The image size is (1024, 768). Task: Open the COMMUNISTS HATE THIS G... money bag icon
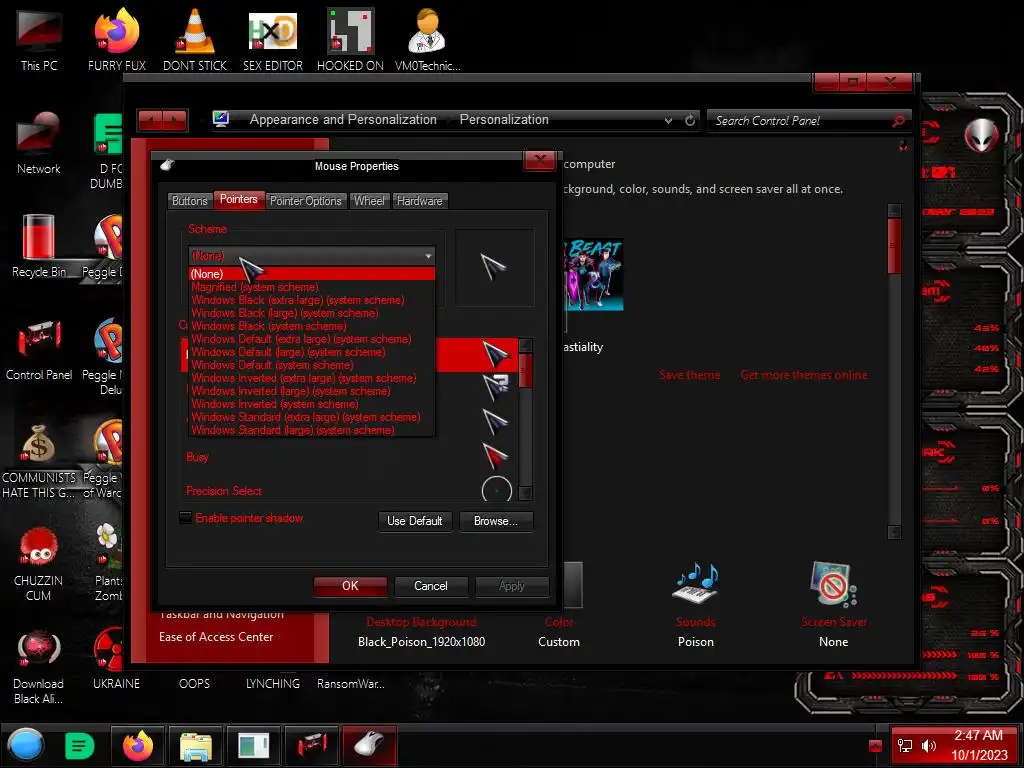(39, 460)
